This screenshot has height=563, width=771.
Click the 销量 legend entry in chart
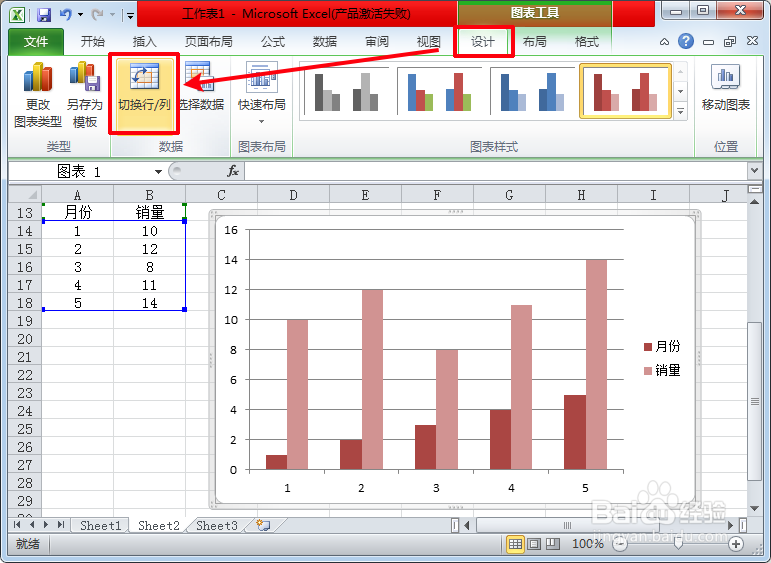662,371
